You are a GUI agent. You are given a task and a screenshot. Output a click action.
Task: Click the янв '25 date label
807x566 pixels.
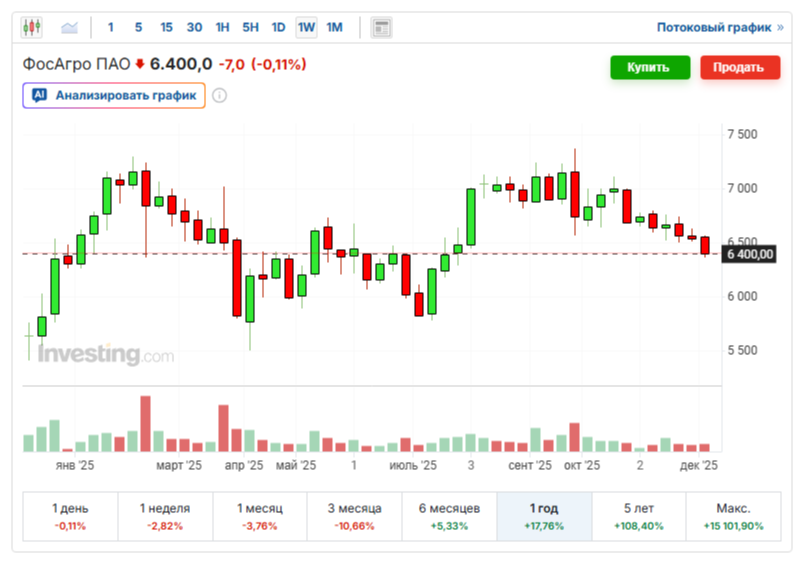pos(75,465)
